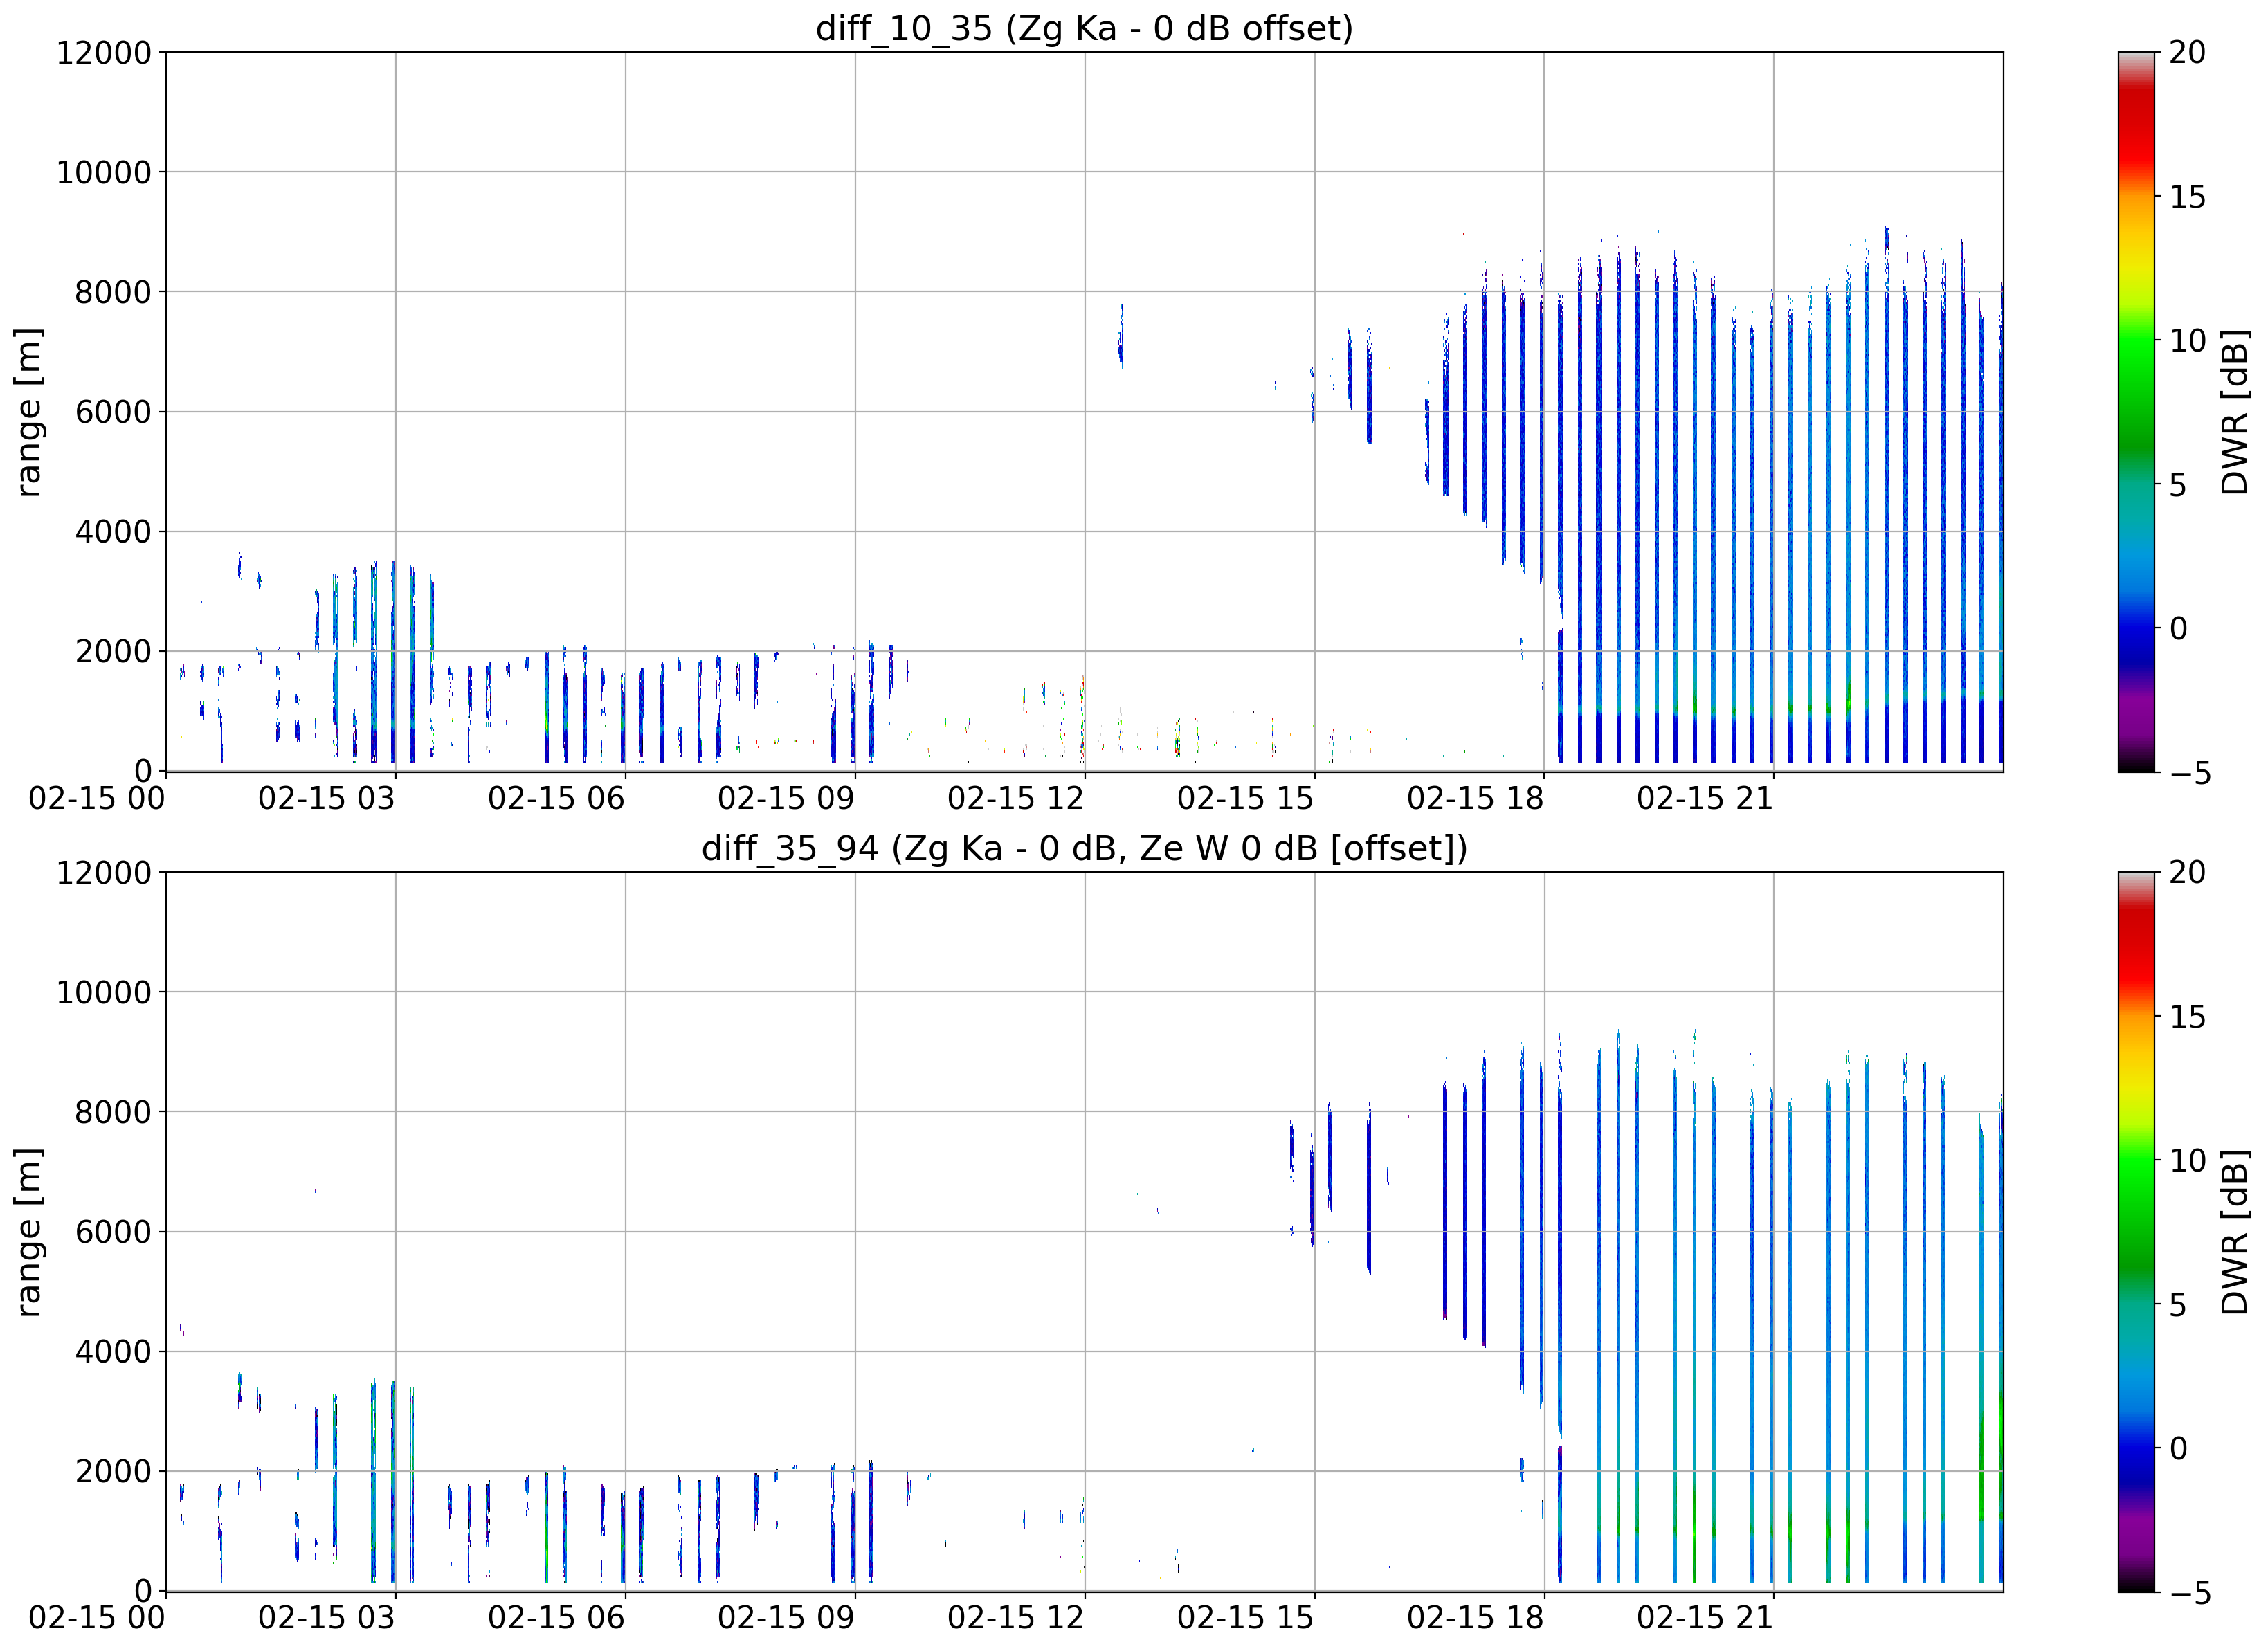Select the '02-15 06' time tick under the diff_10_35 plot

pyautogui.click(x=556, y=799)
